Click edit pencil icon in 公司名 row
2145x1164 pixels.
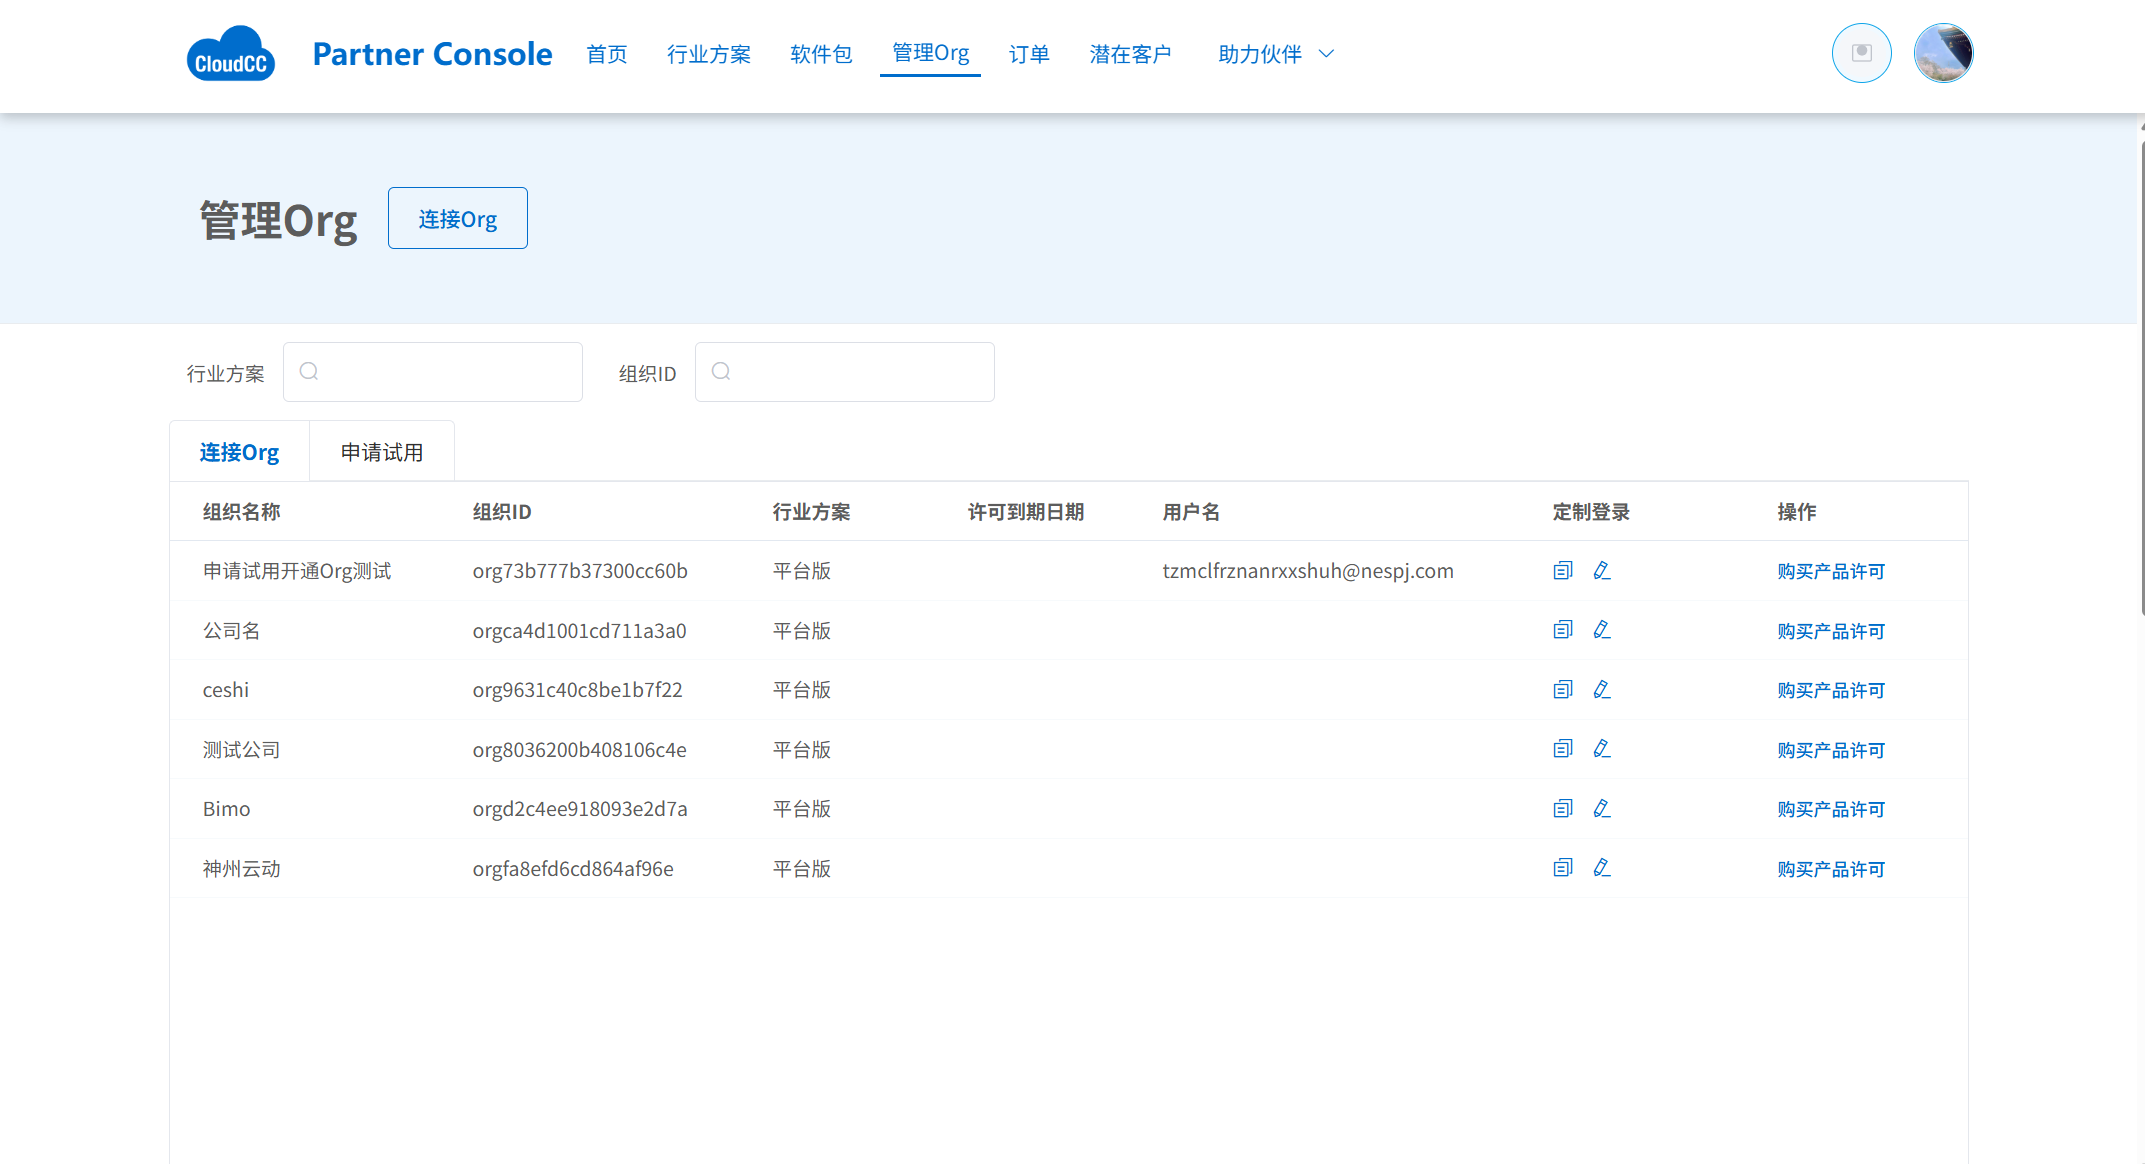[x=1601, y=630]
